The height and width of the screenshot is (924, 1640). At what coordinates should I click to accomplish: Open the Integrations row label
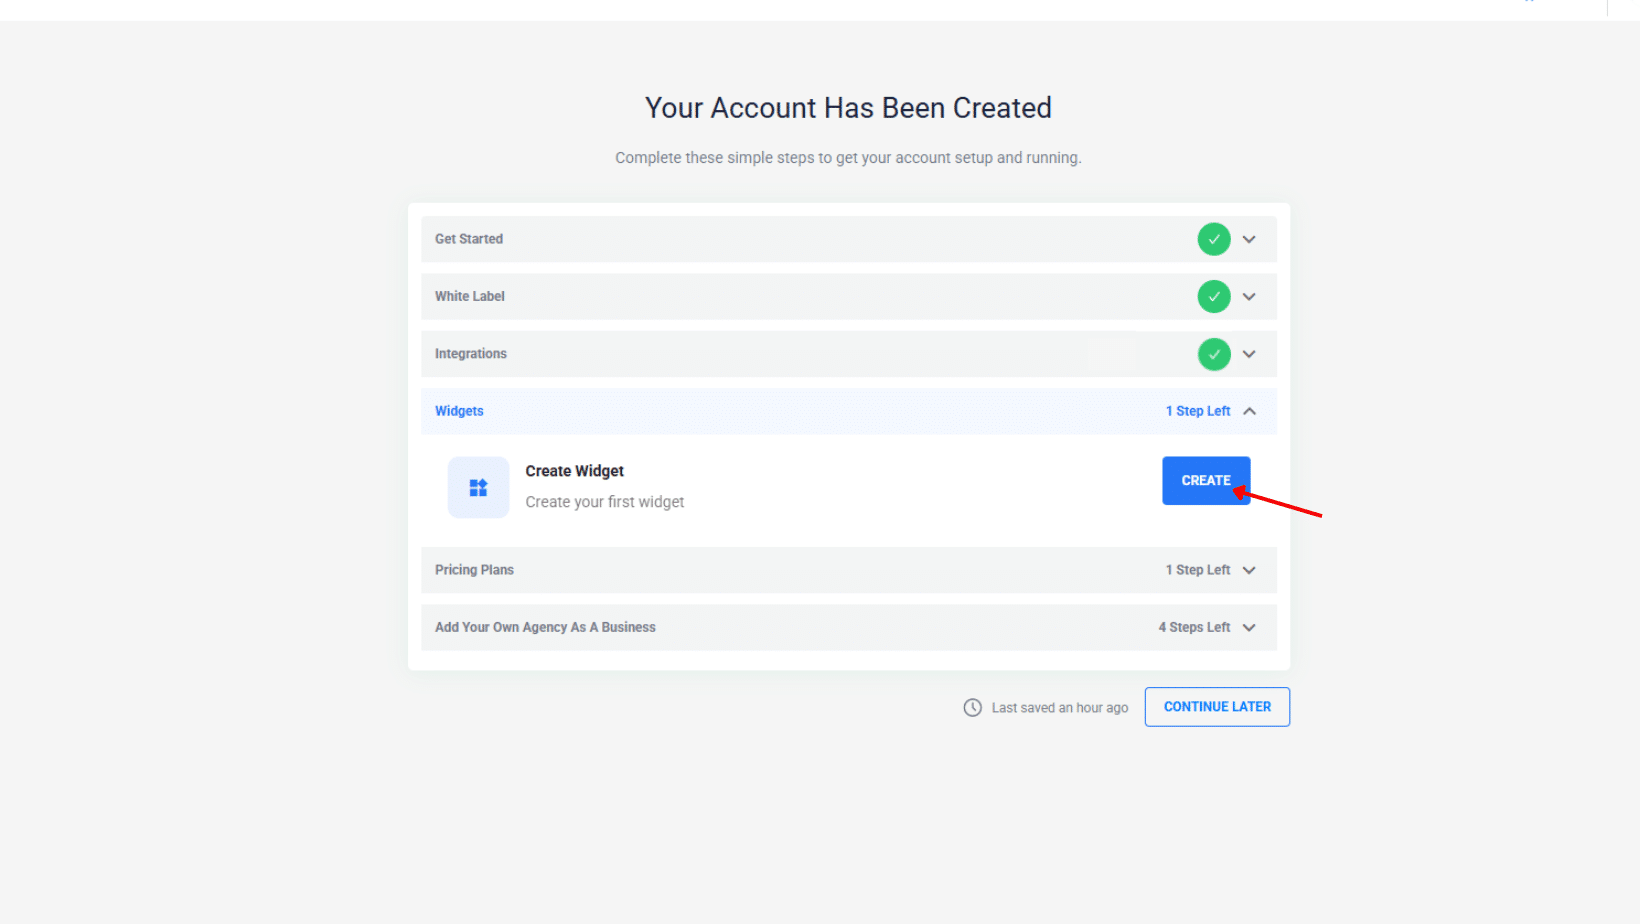click(471, 354)
